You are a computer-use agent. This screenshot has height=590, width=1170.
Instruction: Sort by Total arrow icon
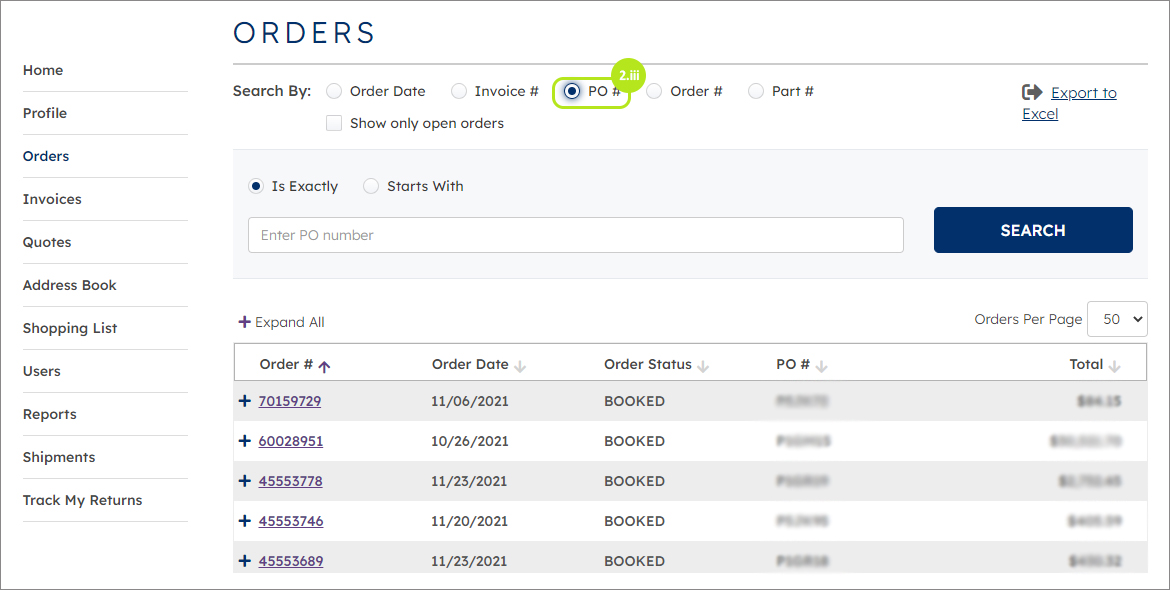(1114, 366)
